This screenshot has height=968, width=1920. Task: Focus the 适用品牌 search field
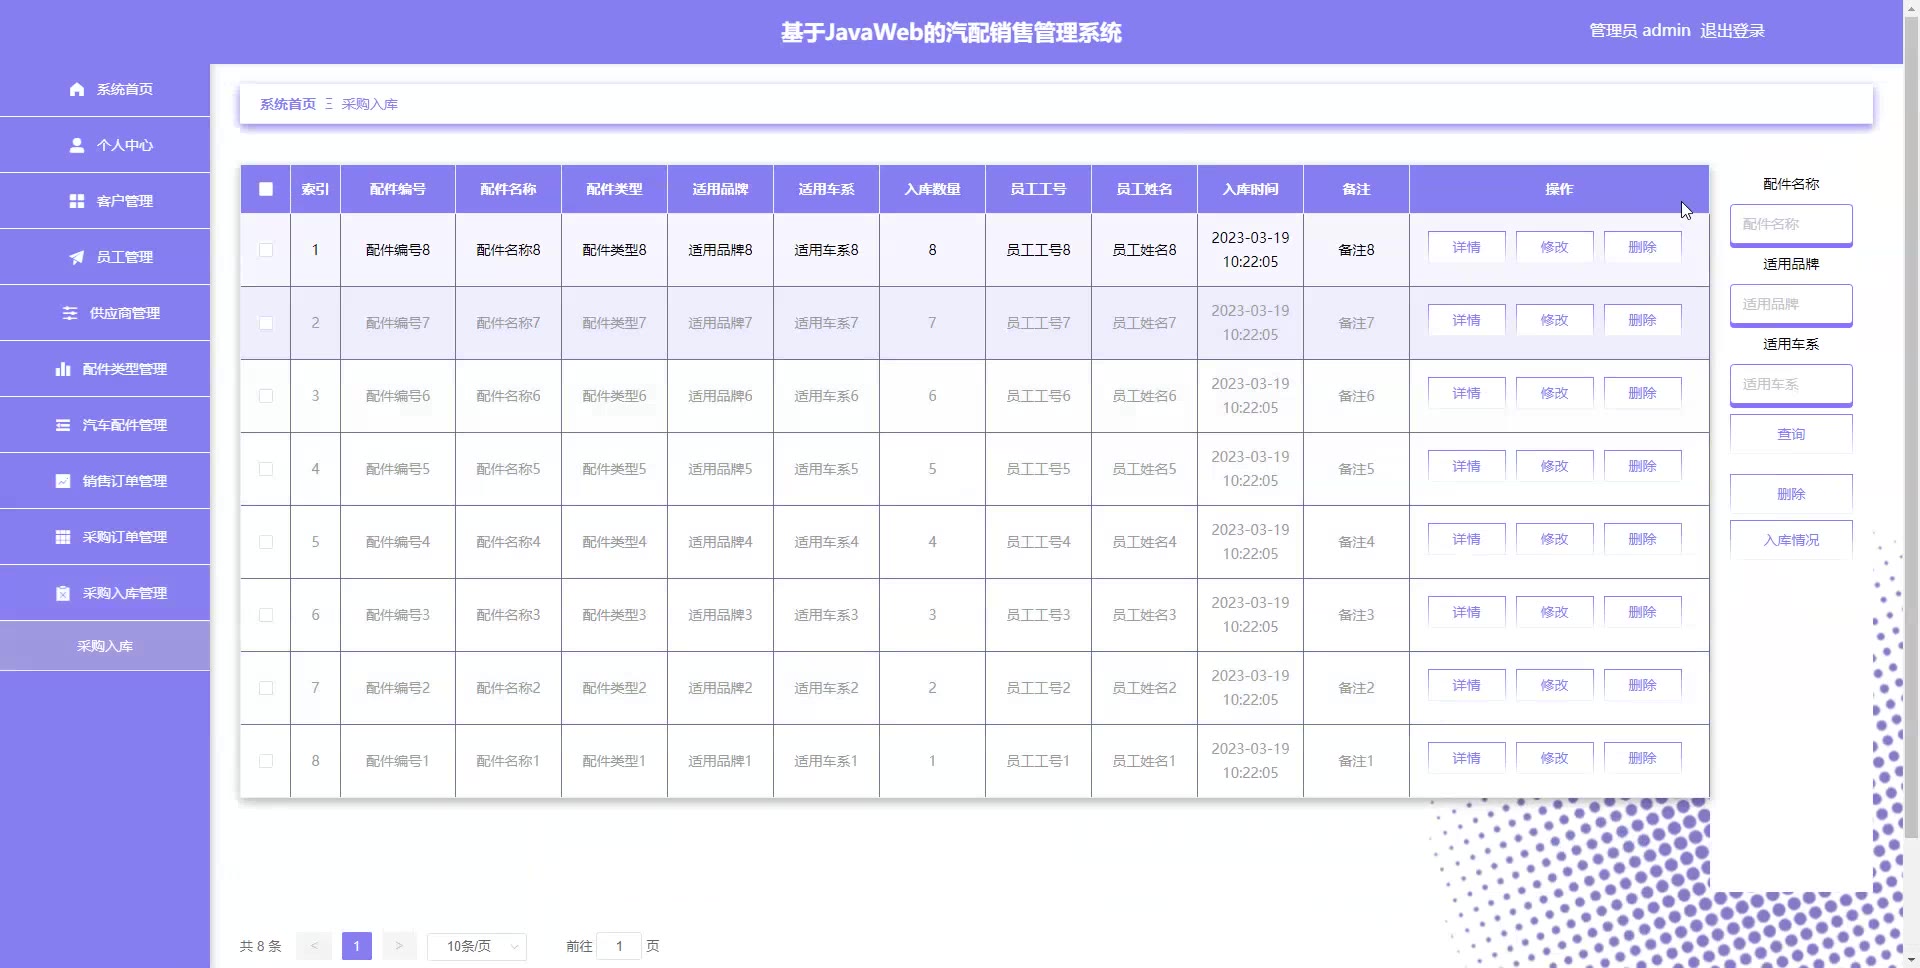(1791, 304)
